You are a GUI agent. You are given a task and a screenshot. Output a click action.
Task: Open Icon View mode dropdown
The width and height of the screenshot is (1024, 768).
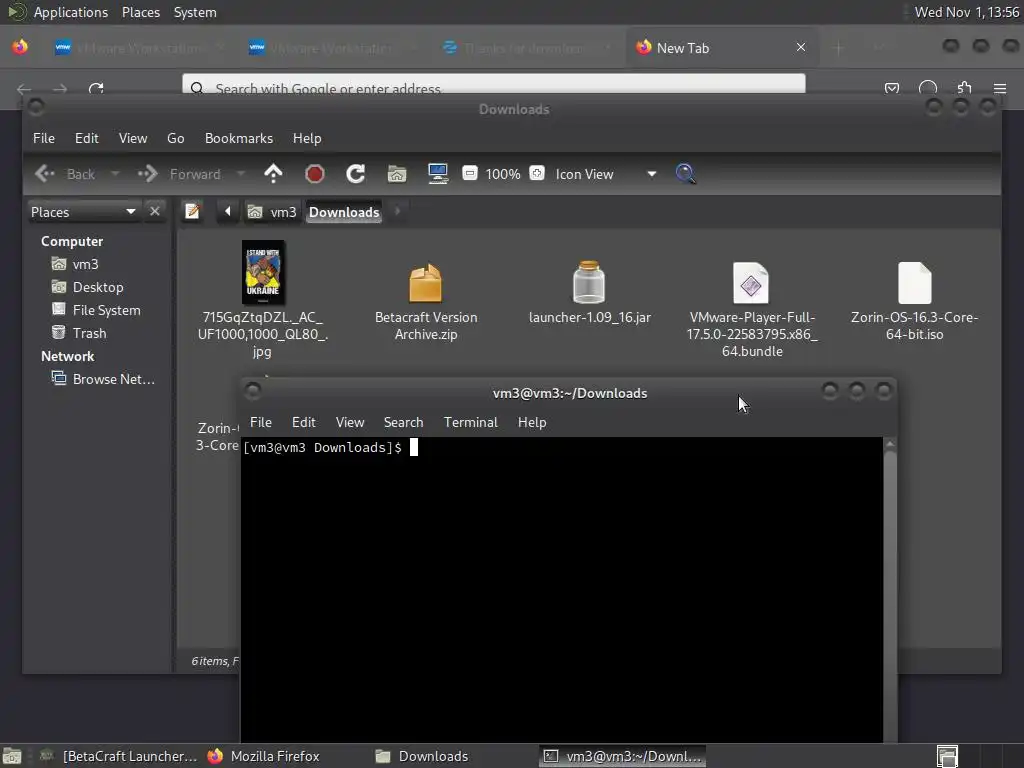[x=604, y=174]
